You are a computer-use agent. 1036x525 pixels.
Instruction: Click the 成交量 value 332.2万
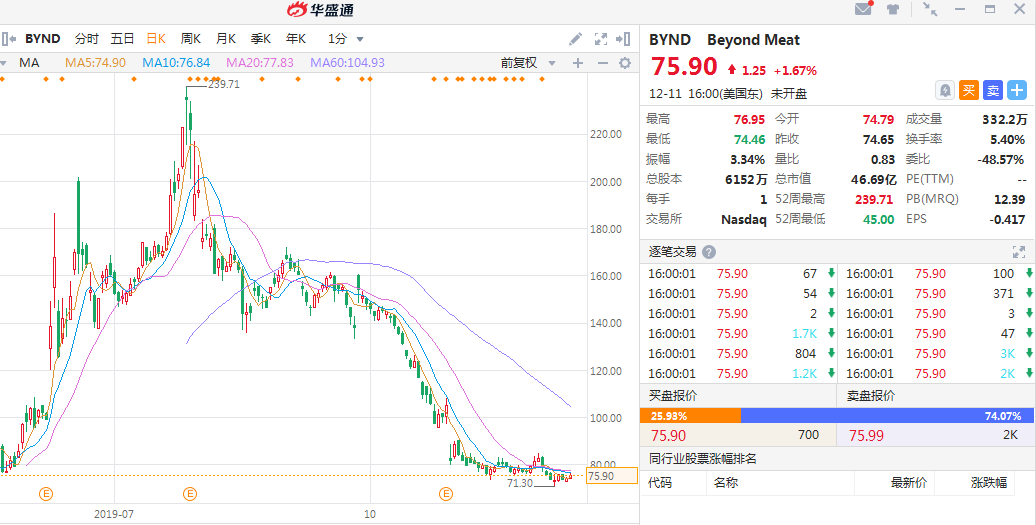(x=1004, y=120)
